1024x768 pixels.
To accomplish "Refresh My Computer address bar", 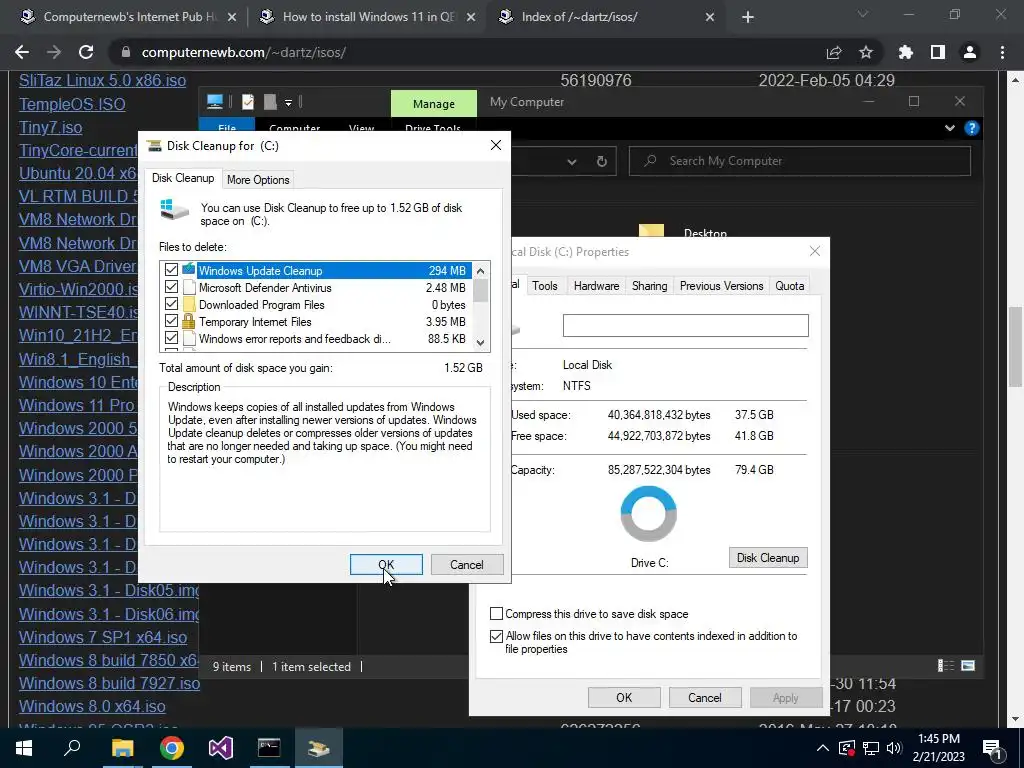I will click(601, 161).
